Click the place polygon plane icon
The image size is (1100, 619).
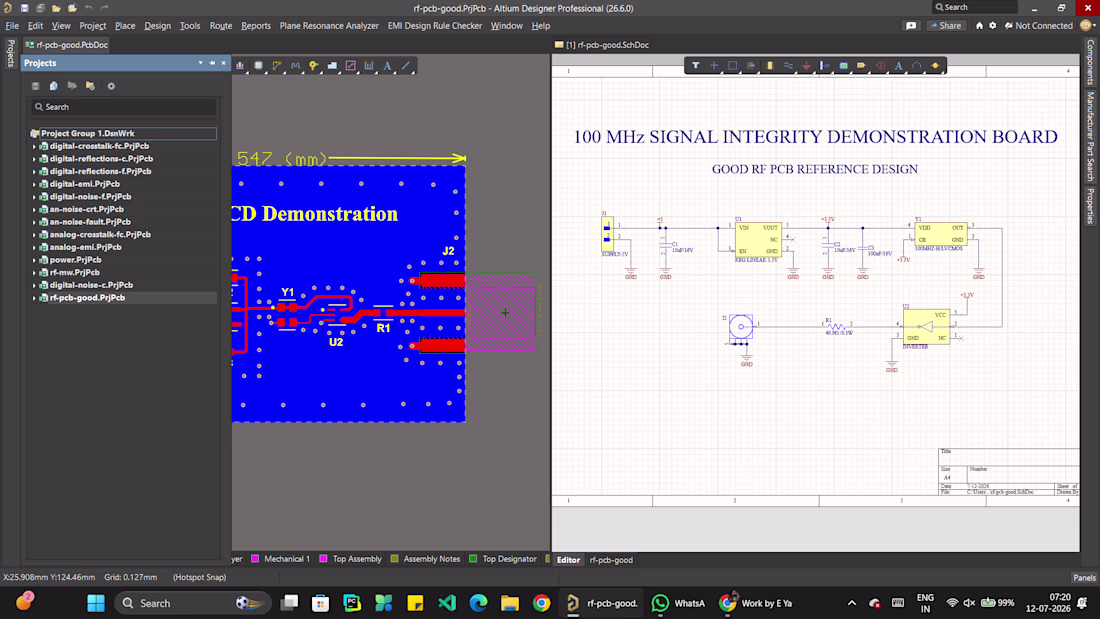click(333, 65)
